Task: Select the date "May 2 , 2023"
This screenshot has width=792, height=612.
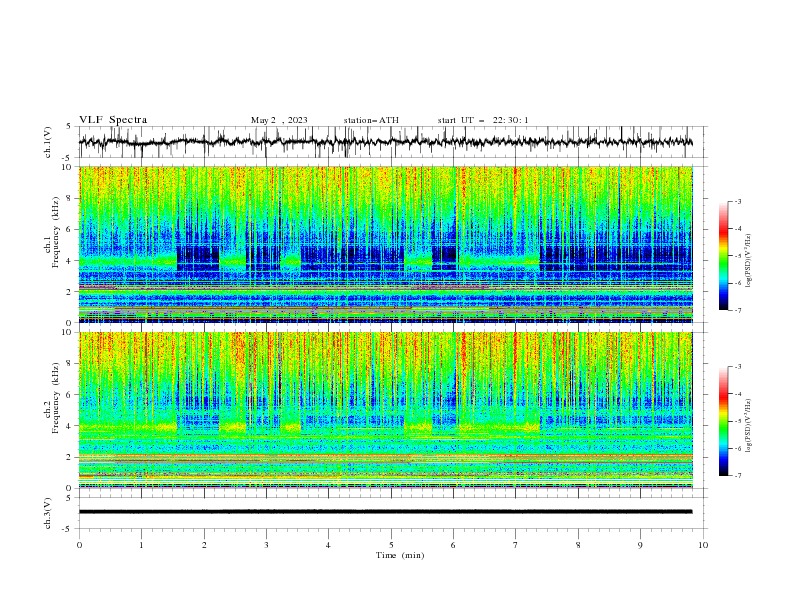Action: (x=279, y=120)
